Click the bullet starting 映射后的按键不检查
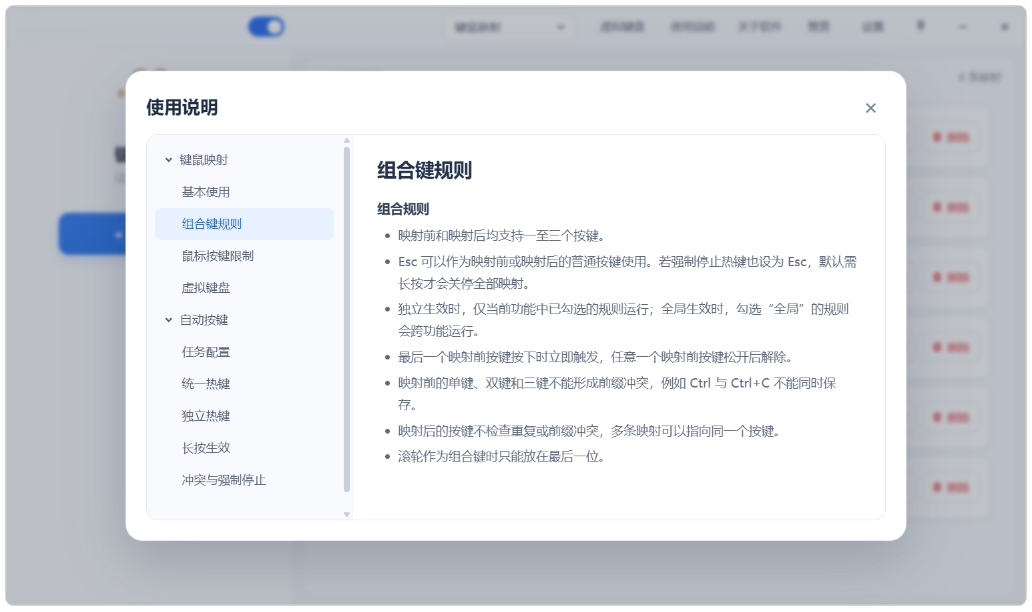Image resolution: width=1032 pixels, height=612 pixels. pyautogui.click(x=589, y=431)
